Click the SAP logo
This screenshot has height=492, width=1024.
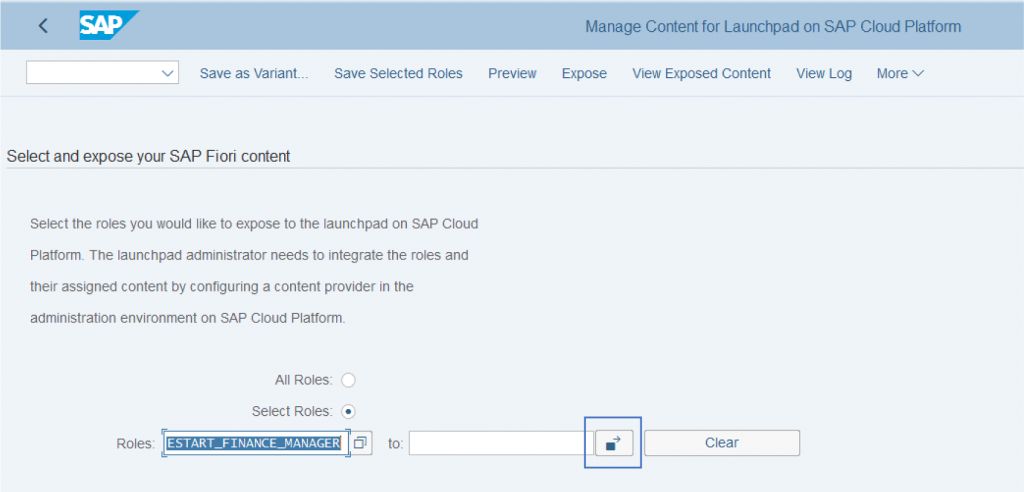(x=109, y=25)
